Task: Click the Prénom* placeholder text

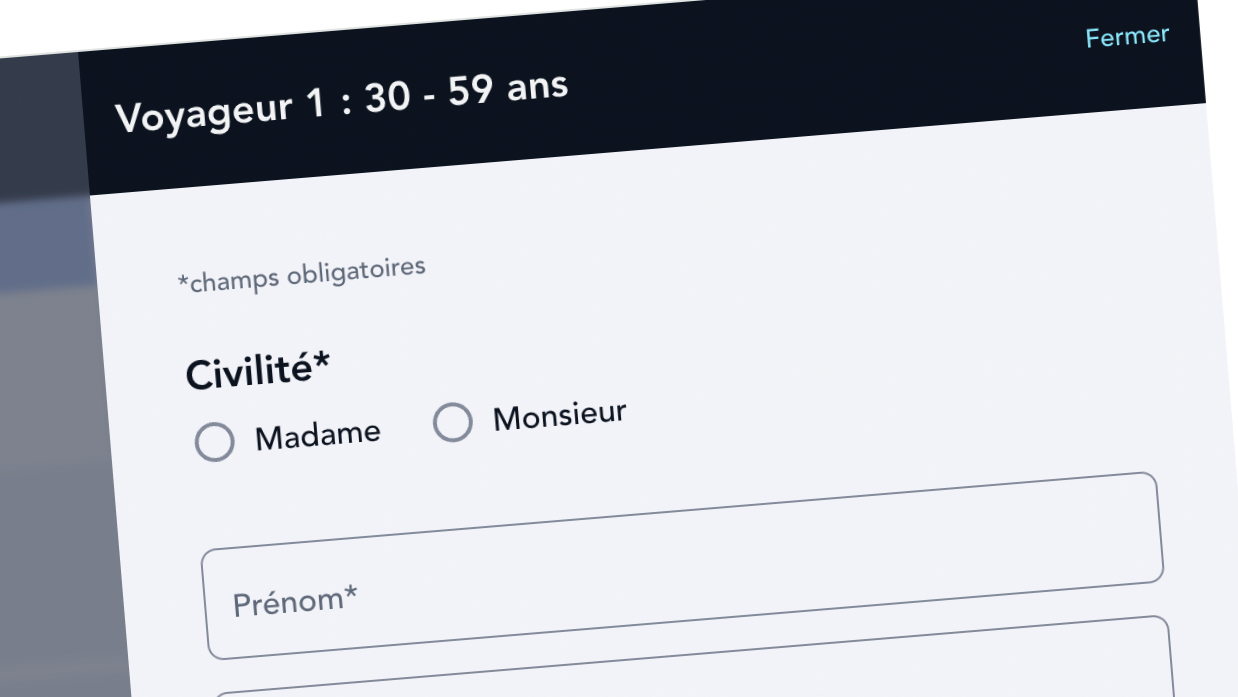Action: [x=295, y=601]
